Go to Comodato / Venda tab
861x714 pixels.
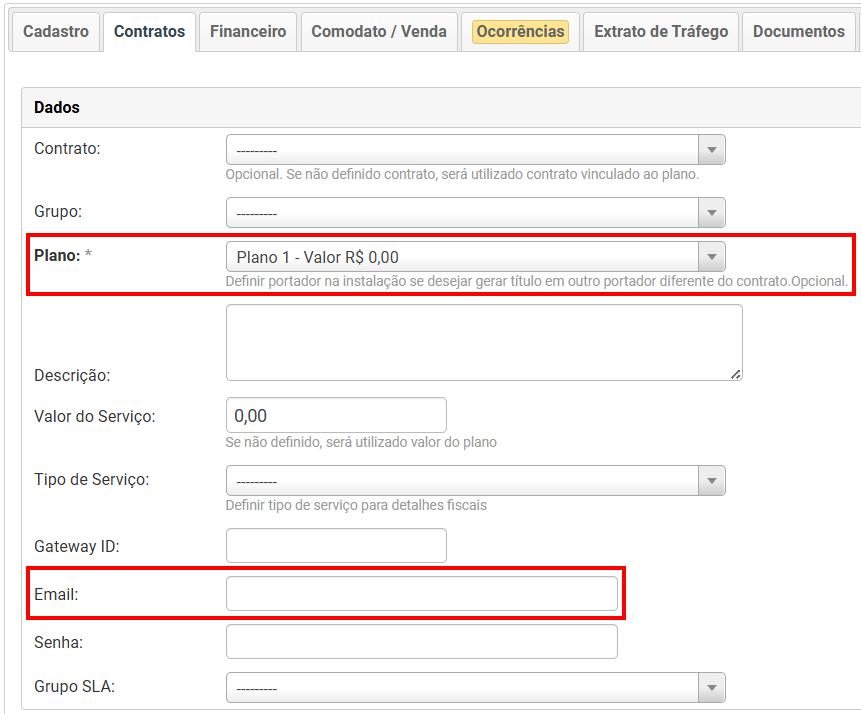tap(379, 31)
